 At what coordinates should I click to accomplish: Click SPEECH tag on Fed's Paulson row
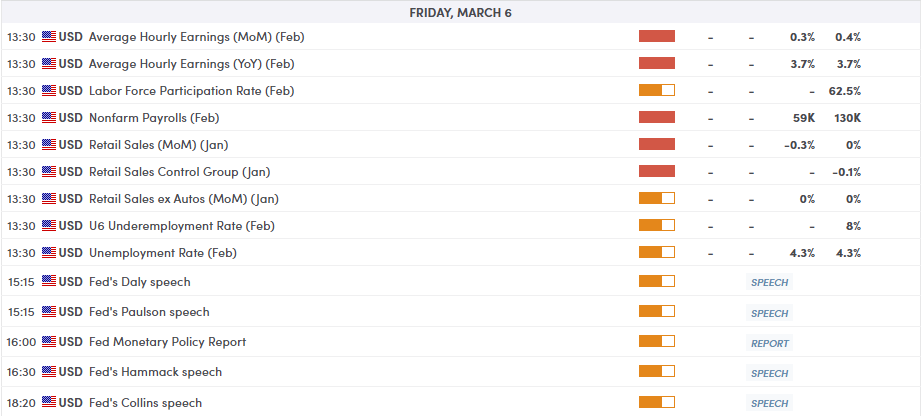[770, 313]
